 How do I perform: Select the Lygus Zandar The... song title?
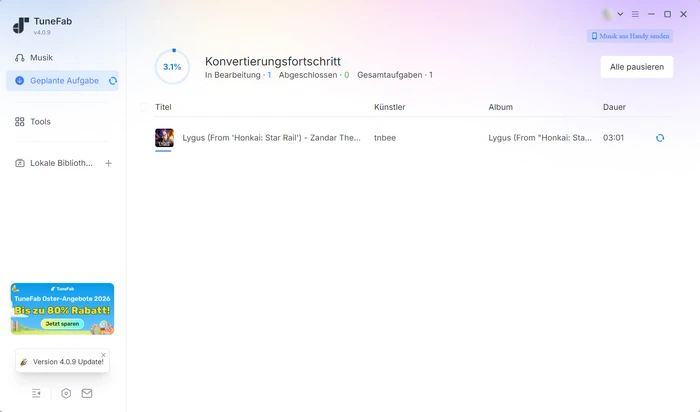click(x=271, y=137)
